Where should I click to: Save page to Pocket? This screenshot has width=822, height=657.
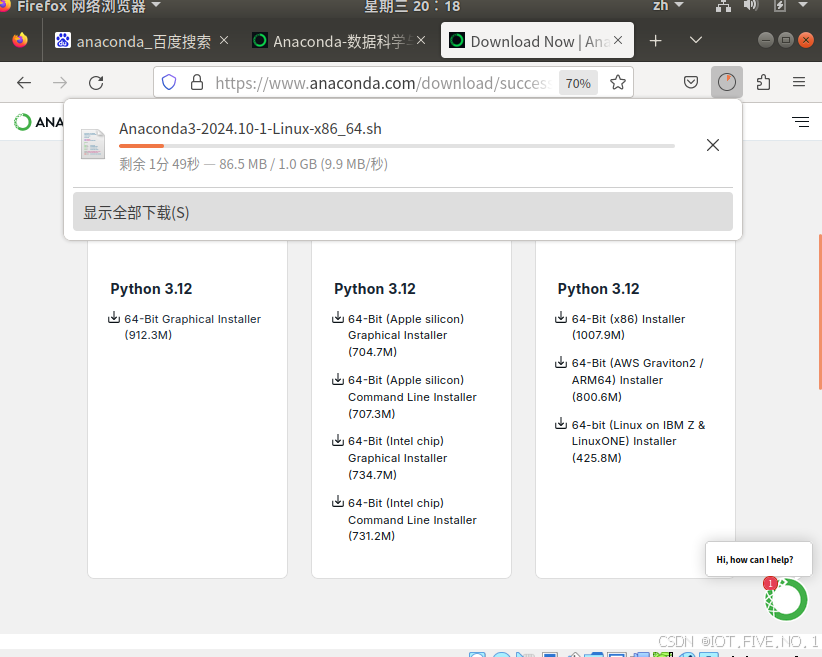point(691,82)
